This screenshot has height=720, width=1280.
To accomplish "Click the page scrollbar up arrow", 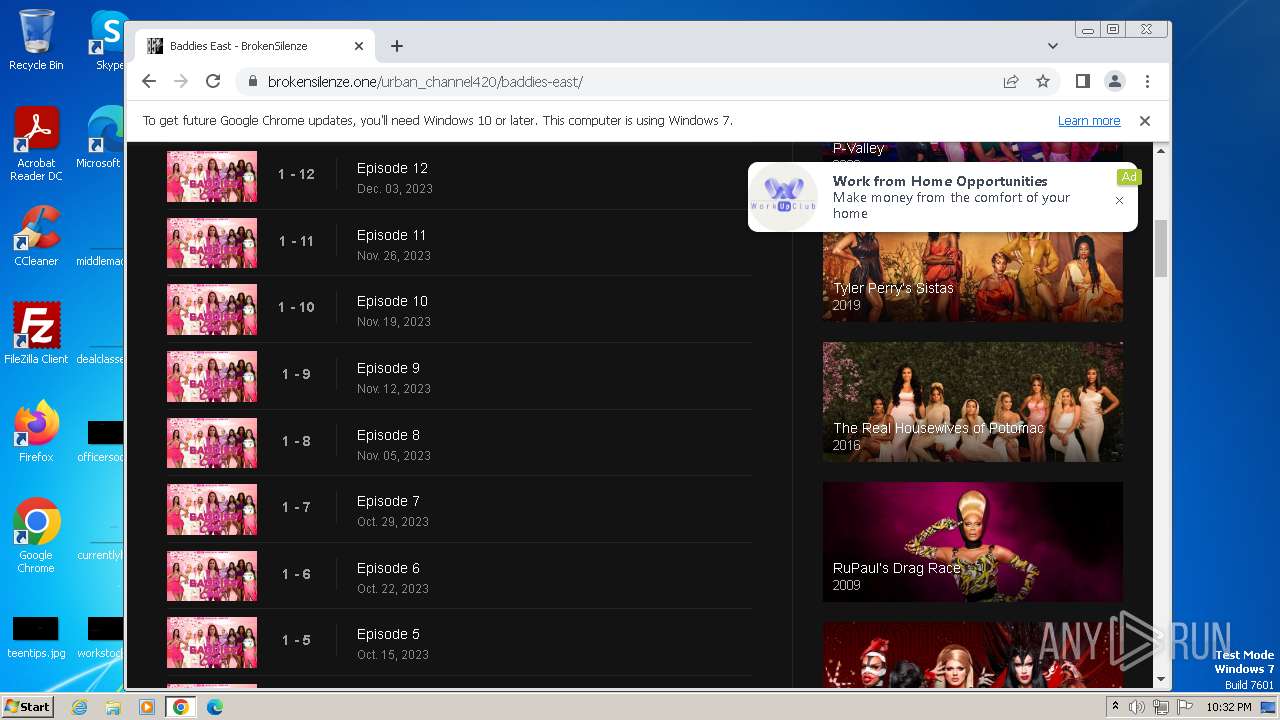I will (x=1161, y=151).
